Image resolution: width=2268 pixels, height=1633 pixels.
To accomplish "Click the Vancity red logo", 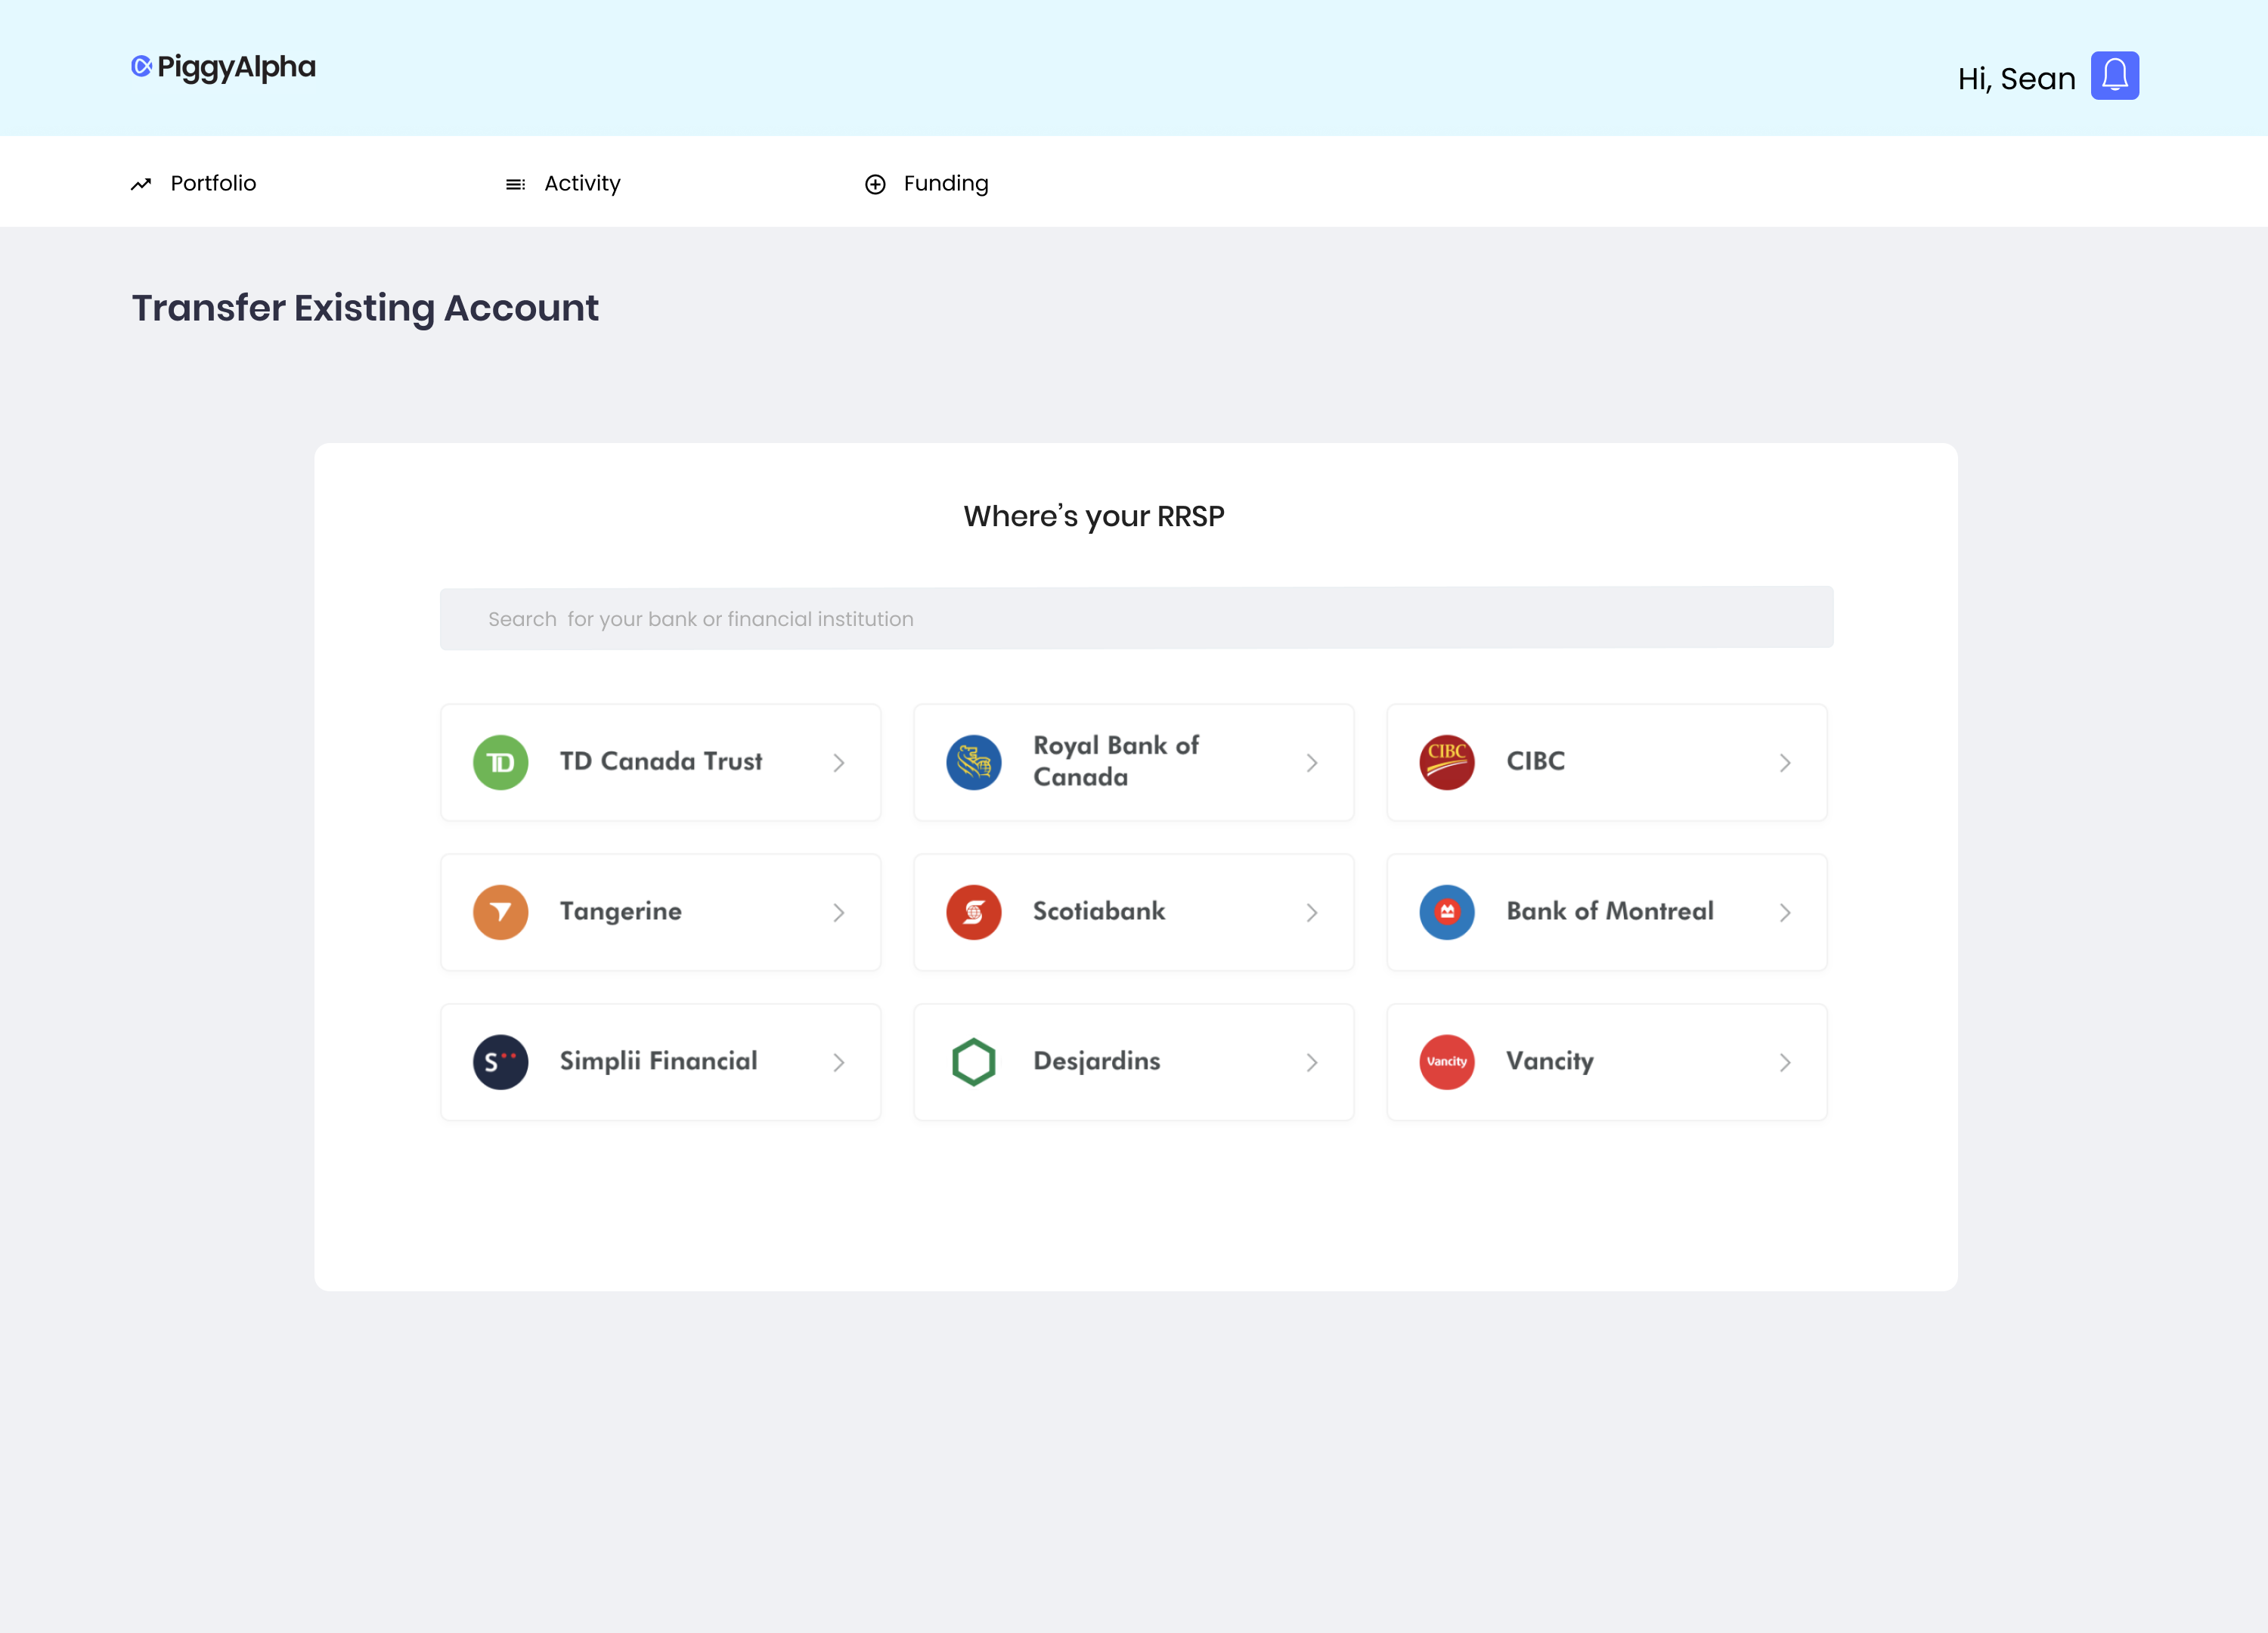I will coord(1446,1061).
